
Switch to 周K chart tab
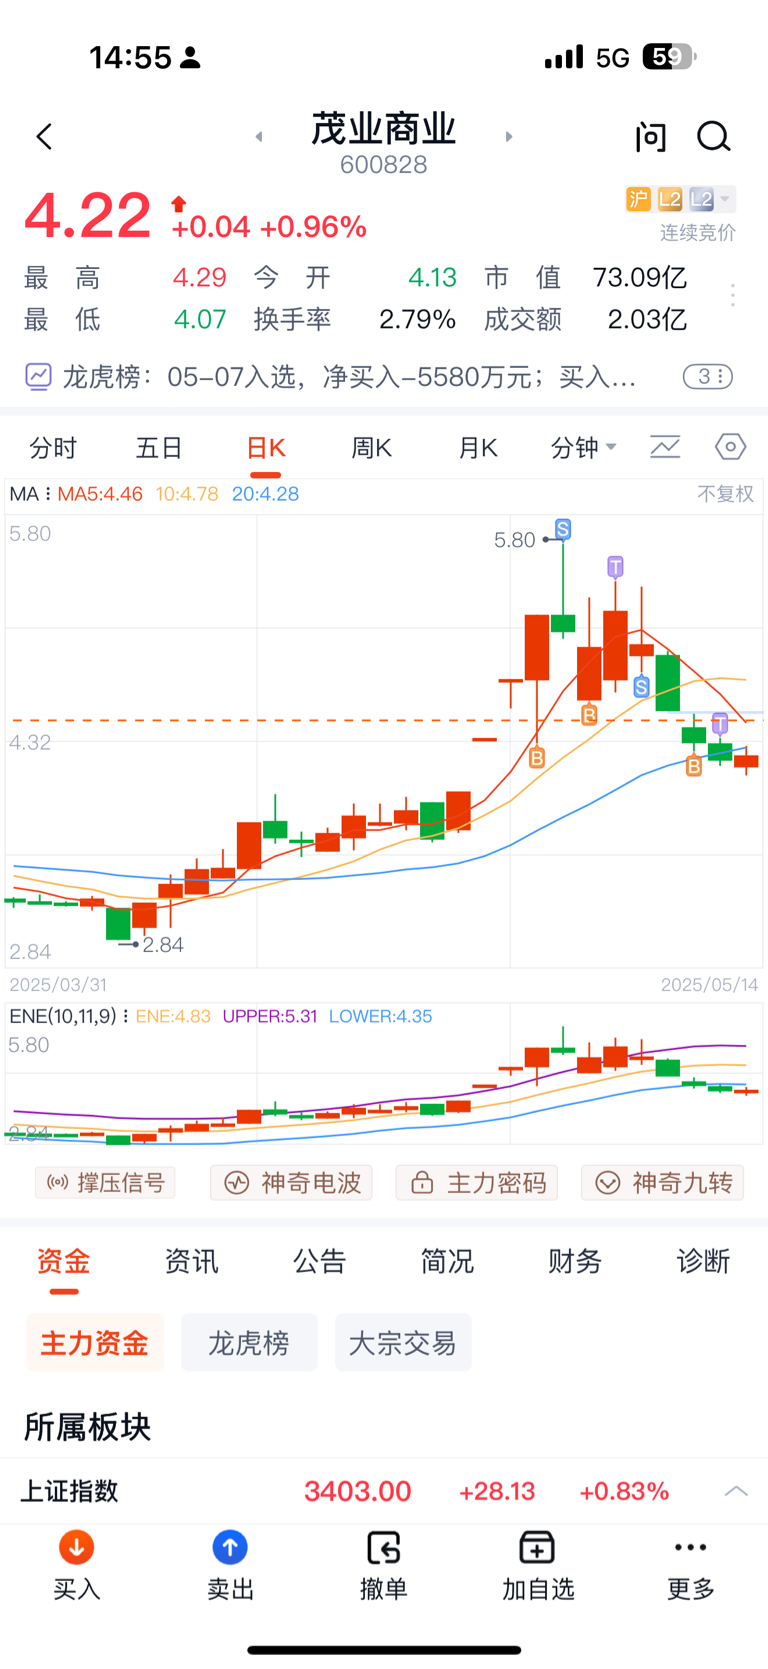coord(371,448)
